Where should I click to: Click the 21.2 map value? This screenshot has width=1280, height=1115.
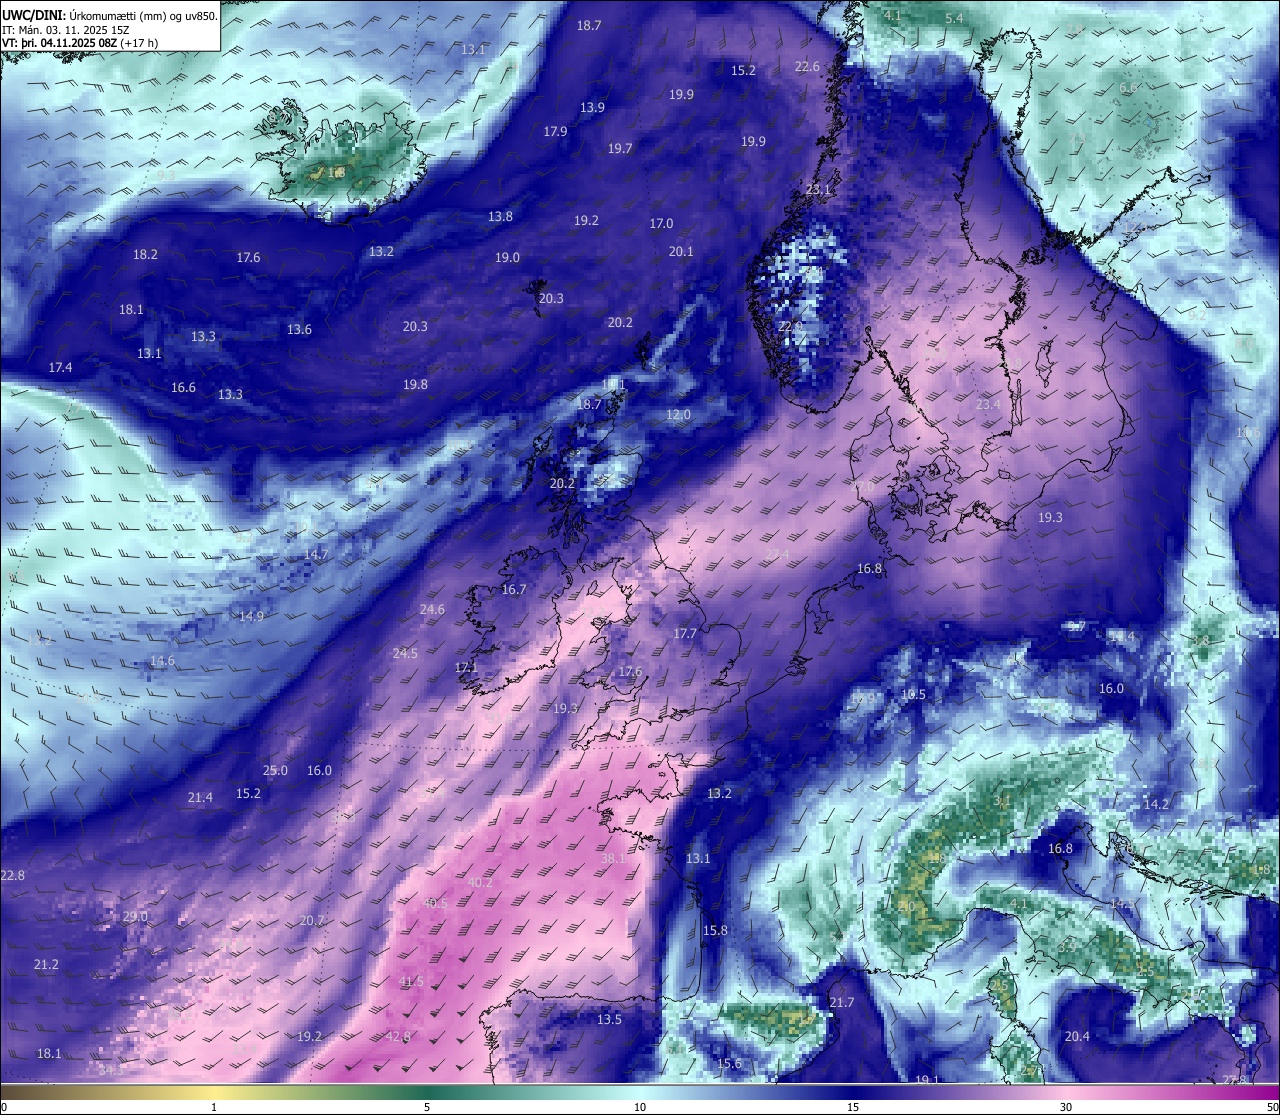coord(46,965)
